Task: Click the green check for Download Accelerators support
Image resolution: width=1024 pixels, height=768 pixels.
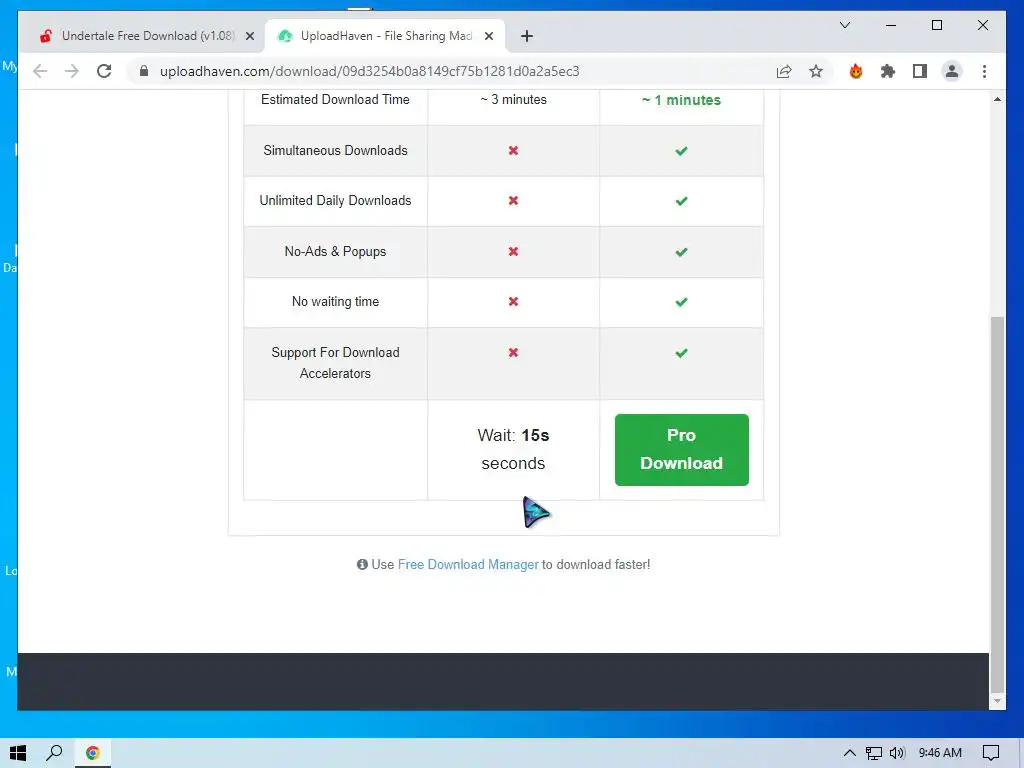Action: (681, 353)
